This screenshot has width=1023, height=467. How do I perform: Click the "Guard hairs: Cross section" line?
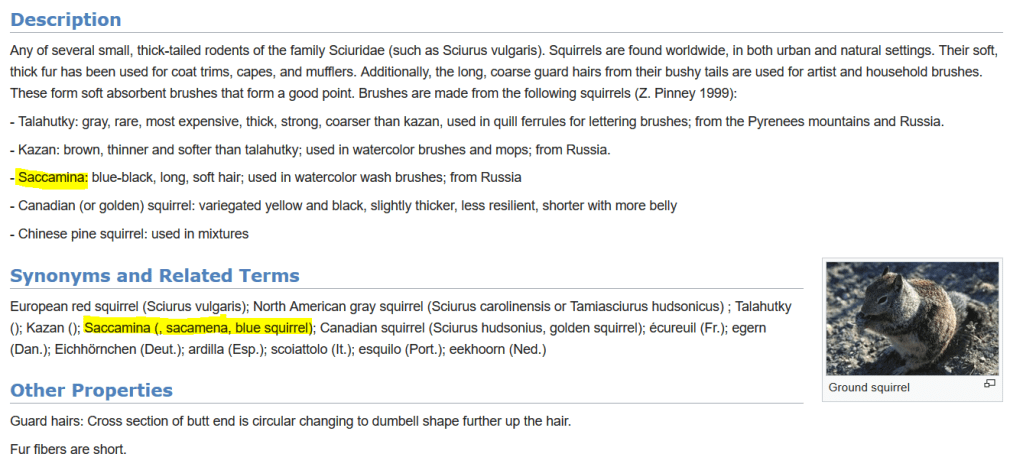point(290,421)
